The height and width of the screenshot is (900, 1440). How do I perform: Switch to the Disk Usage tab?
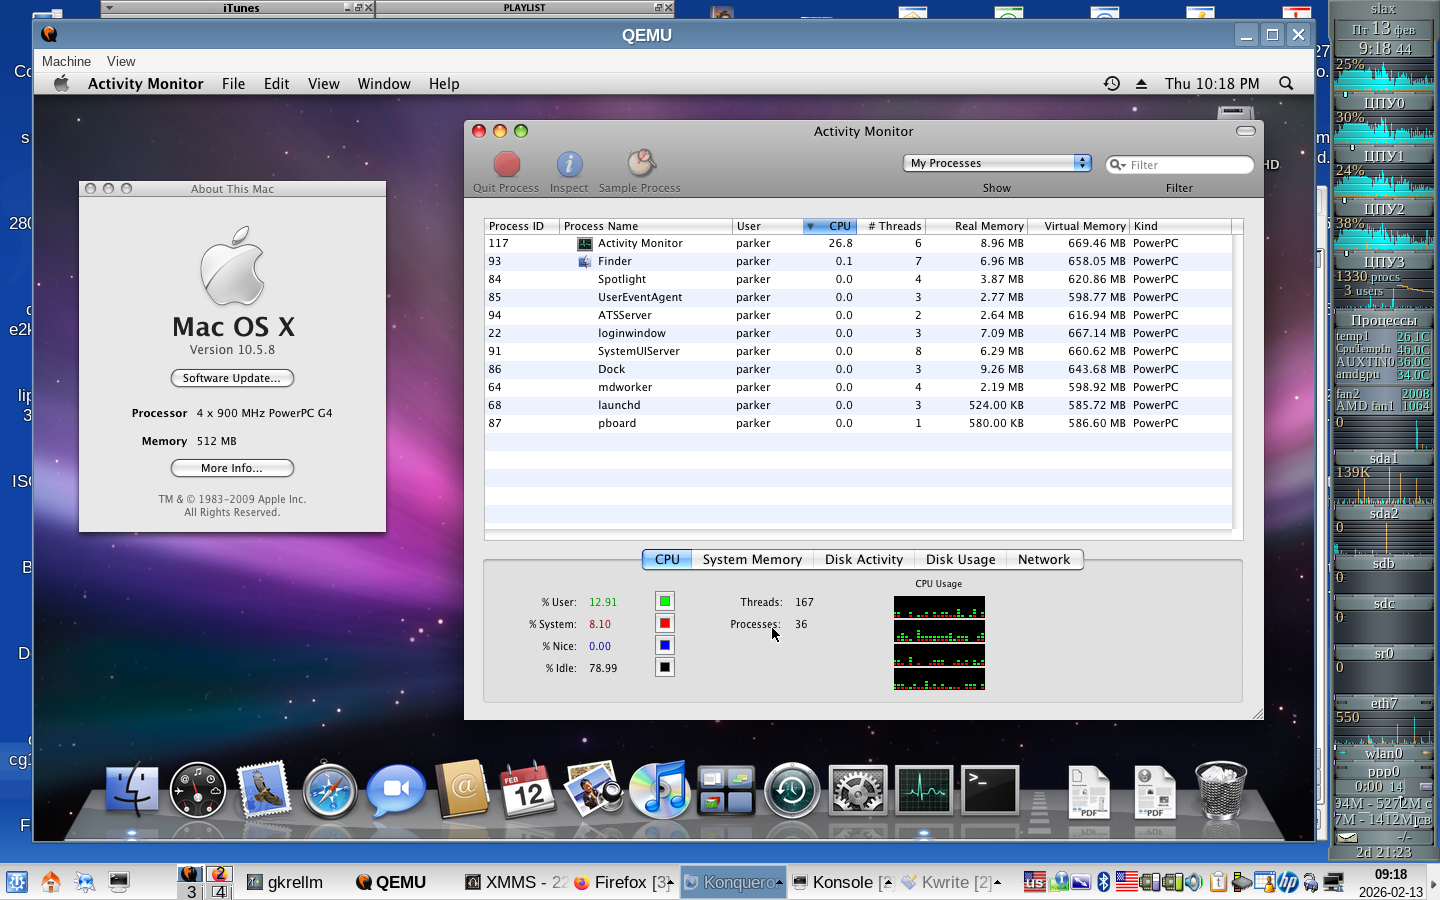961,560
